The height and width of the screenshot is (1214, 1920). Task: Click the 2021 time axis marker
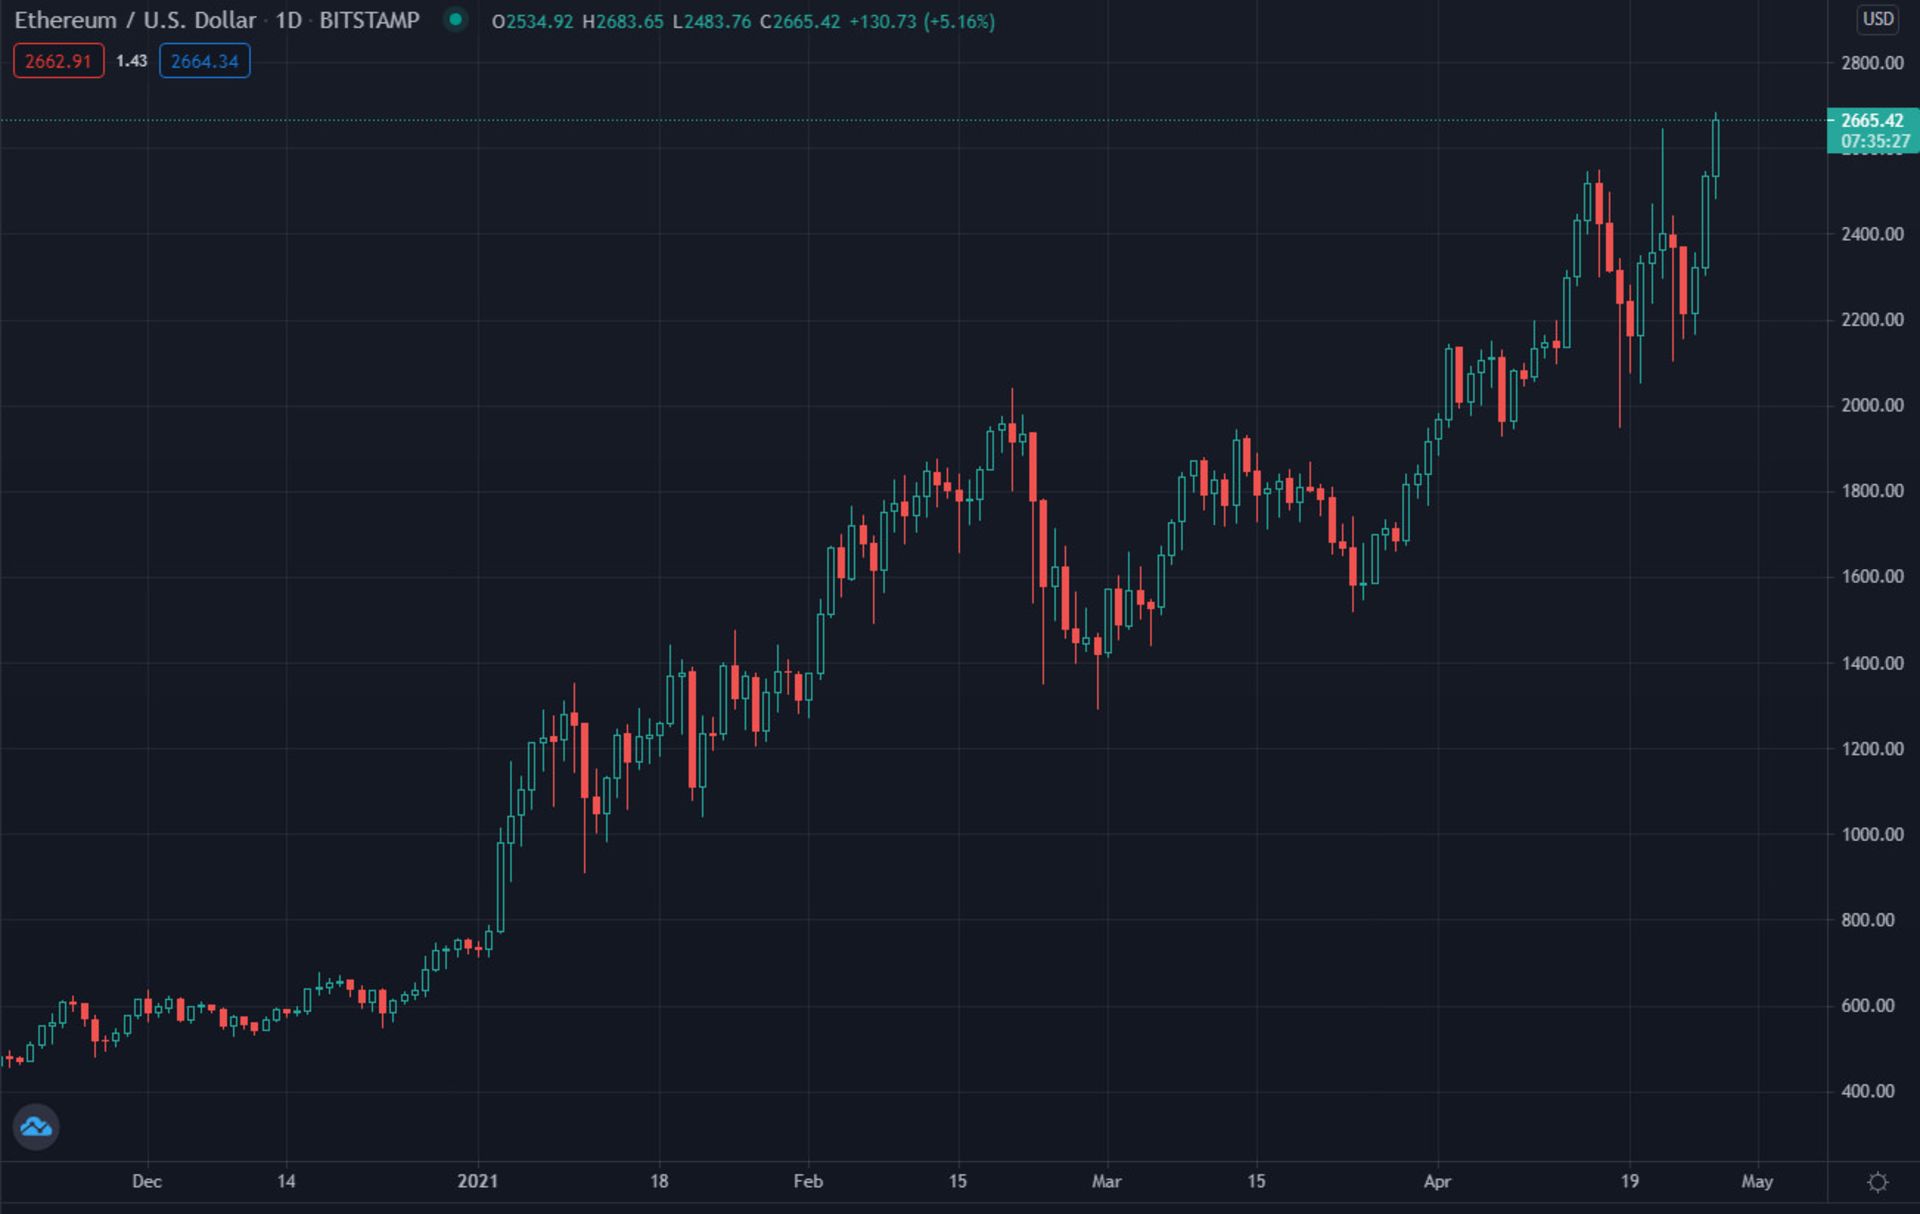pos(477,1181)
